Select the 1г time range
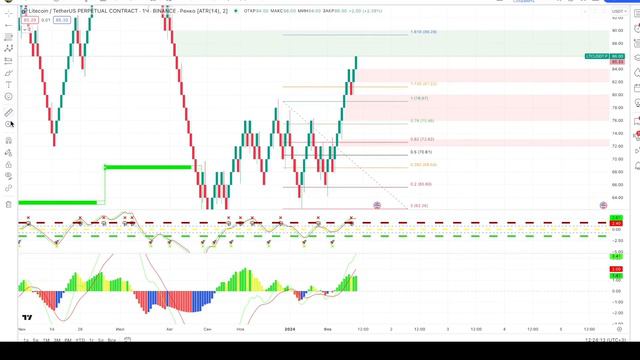The height and width of the screenshot is (360, 640). tap(92, 340)
